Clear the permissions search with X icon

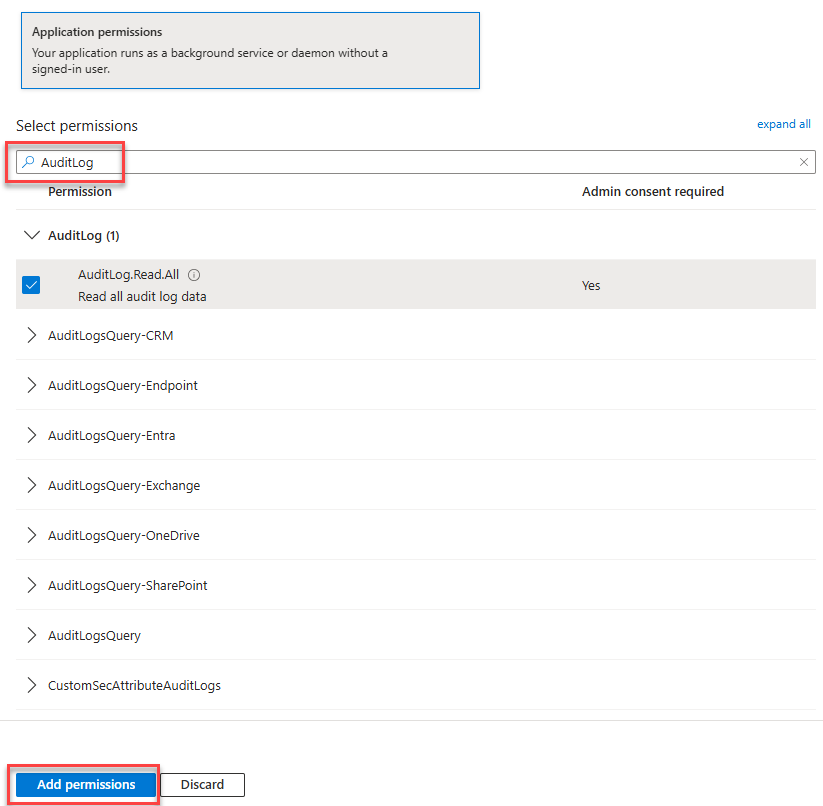(804, 162)
